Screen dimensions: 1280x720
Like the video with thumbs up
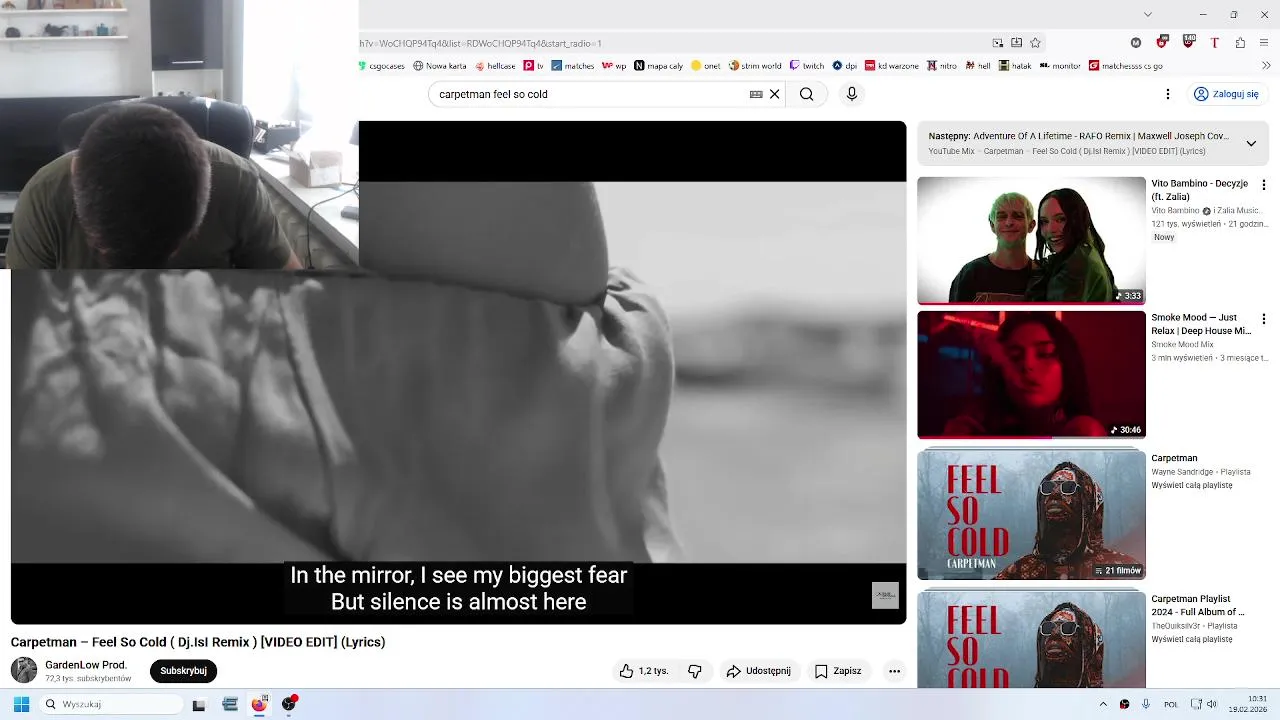(643, 671)
